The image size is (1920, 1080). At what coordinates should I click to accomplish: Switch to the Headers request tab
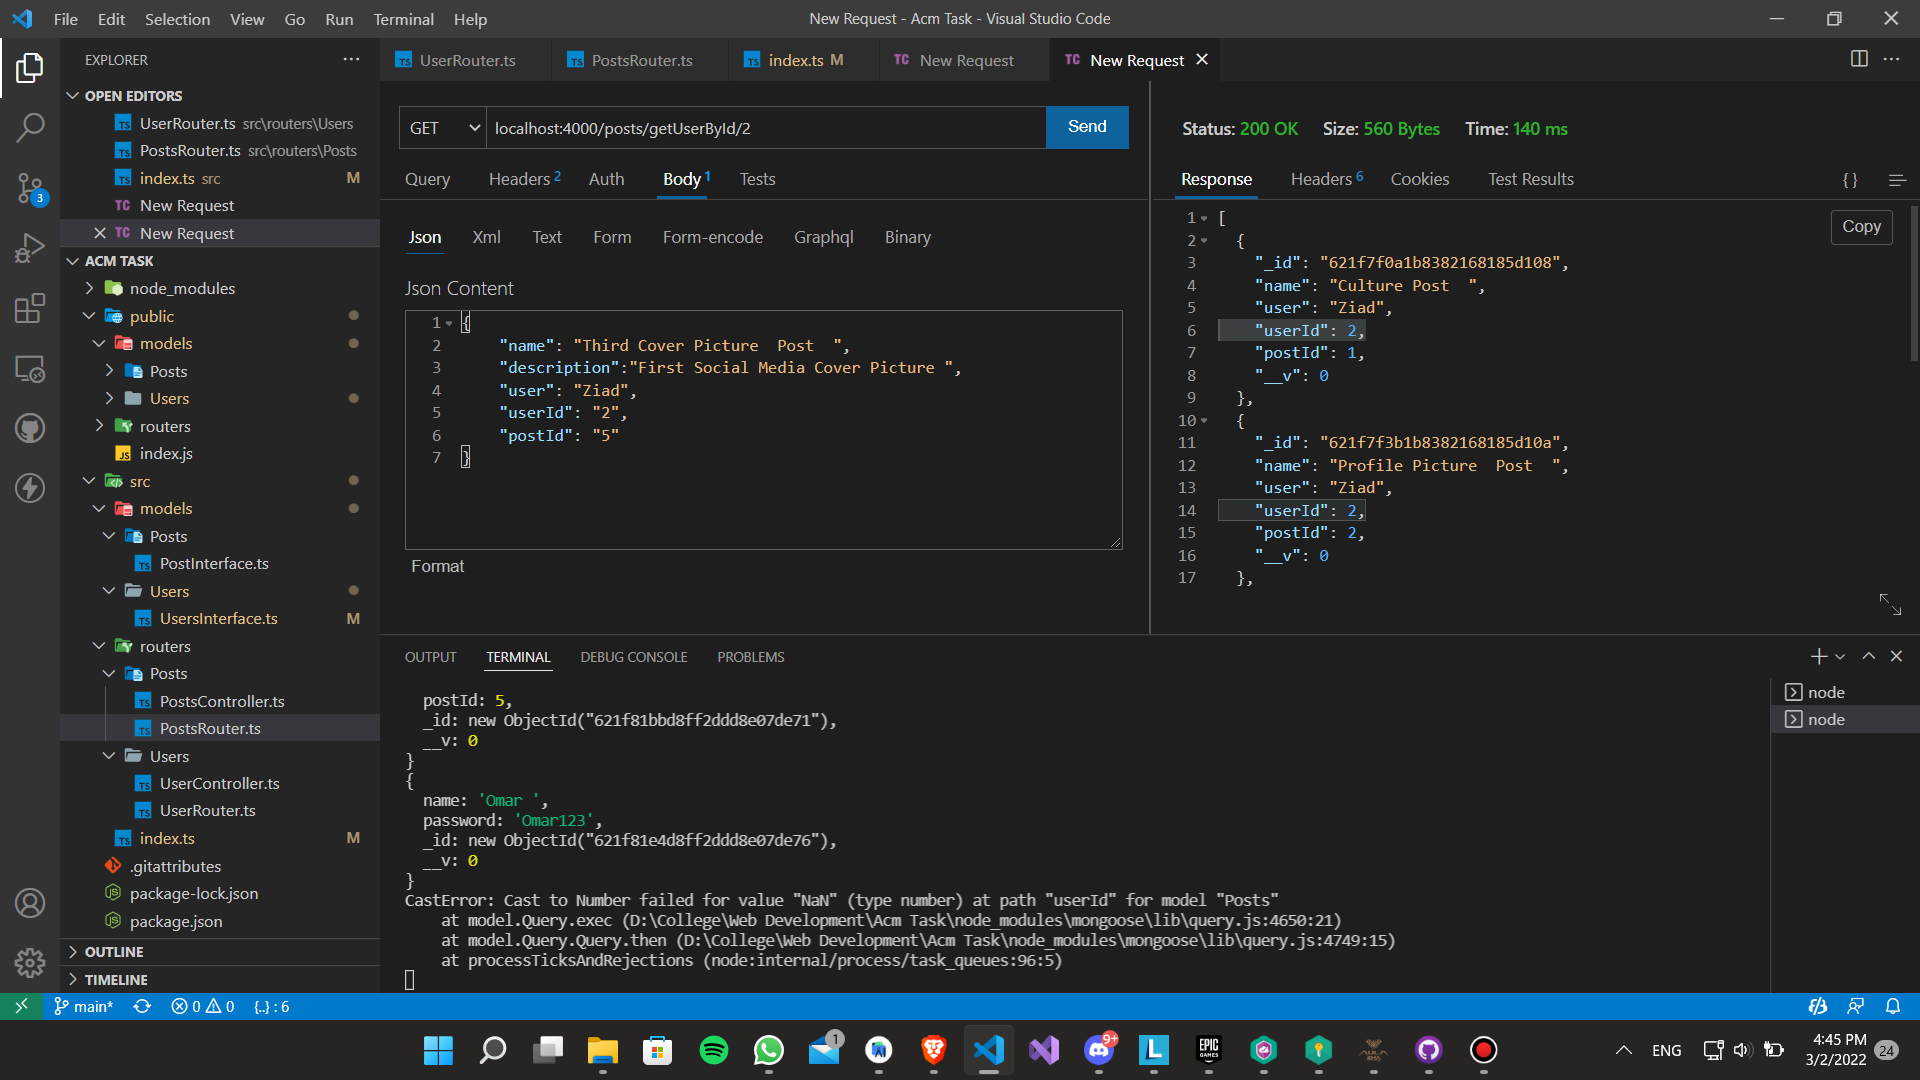point(524,179)
